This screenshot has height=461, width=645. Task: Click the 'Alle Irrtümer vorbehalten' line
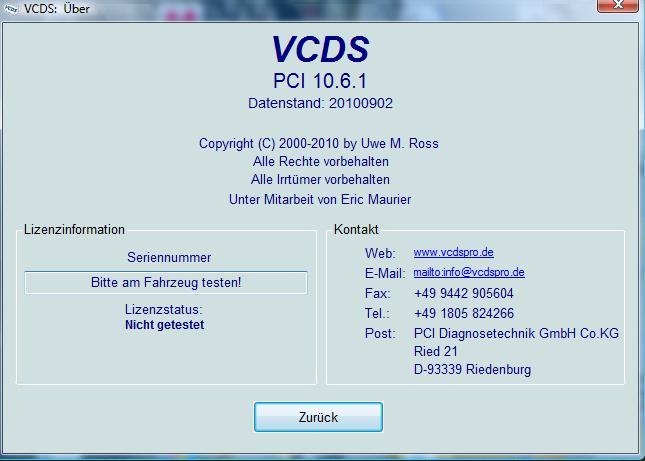coord(320,180)
